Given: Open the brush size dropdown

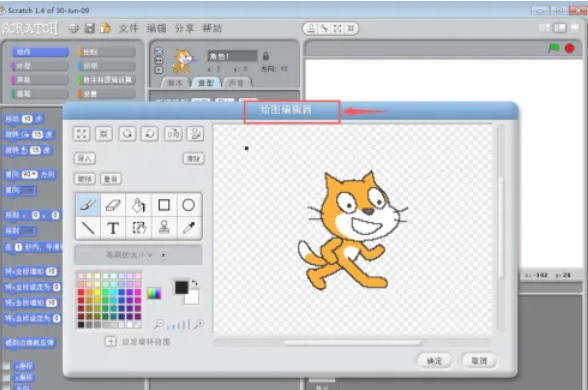Looking at the screenshot, I should coord(138,255).
